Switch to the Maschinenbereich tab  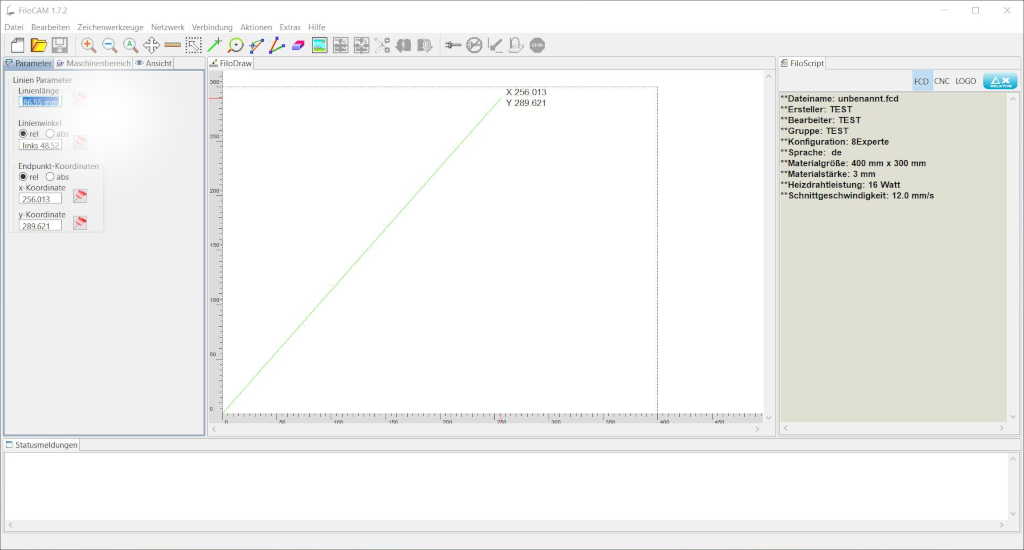click(x=93, y=63)
